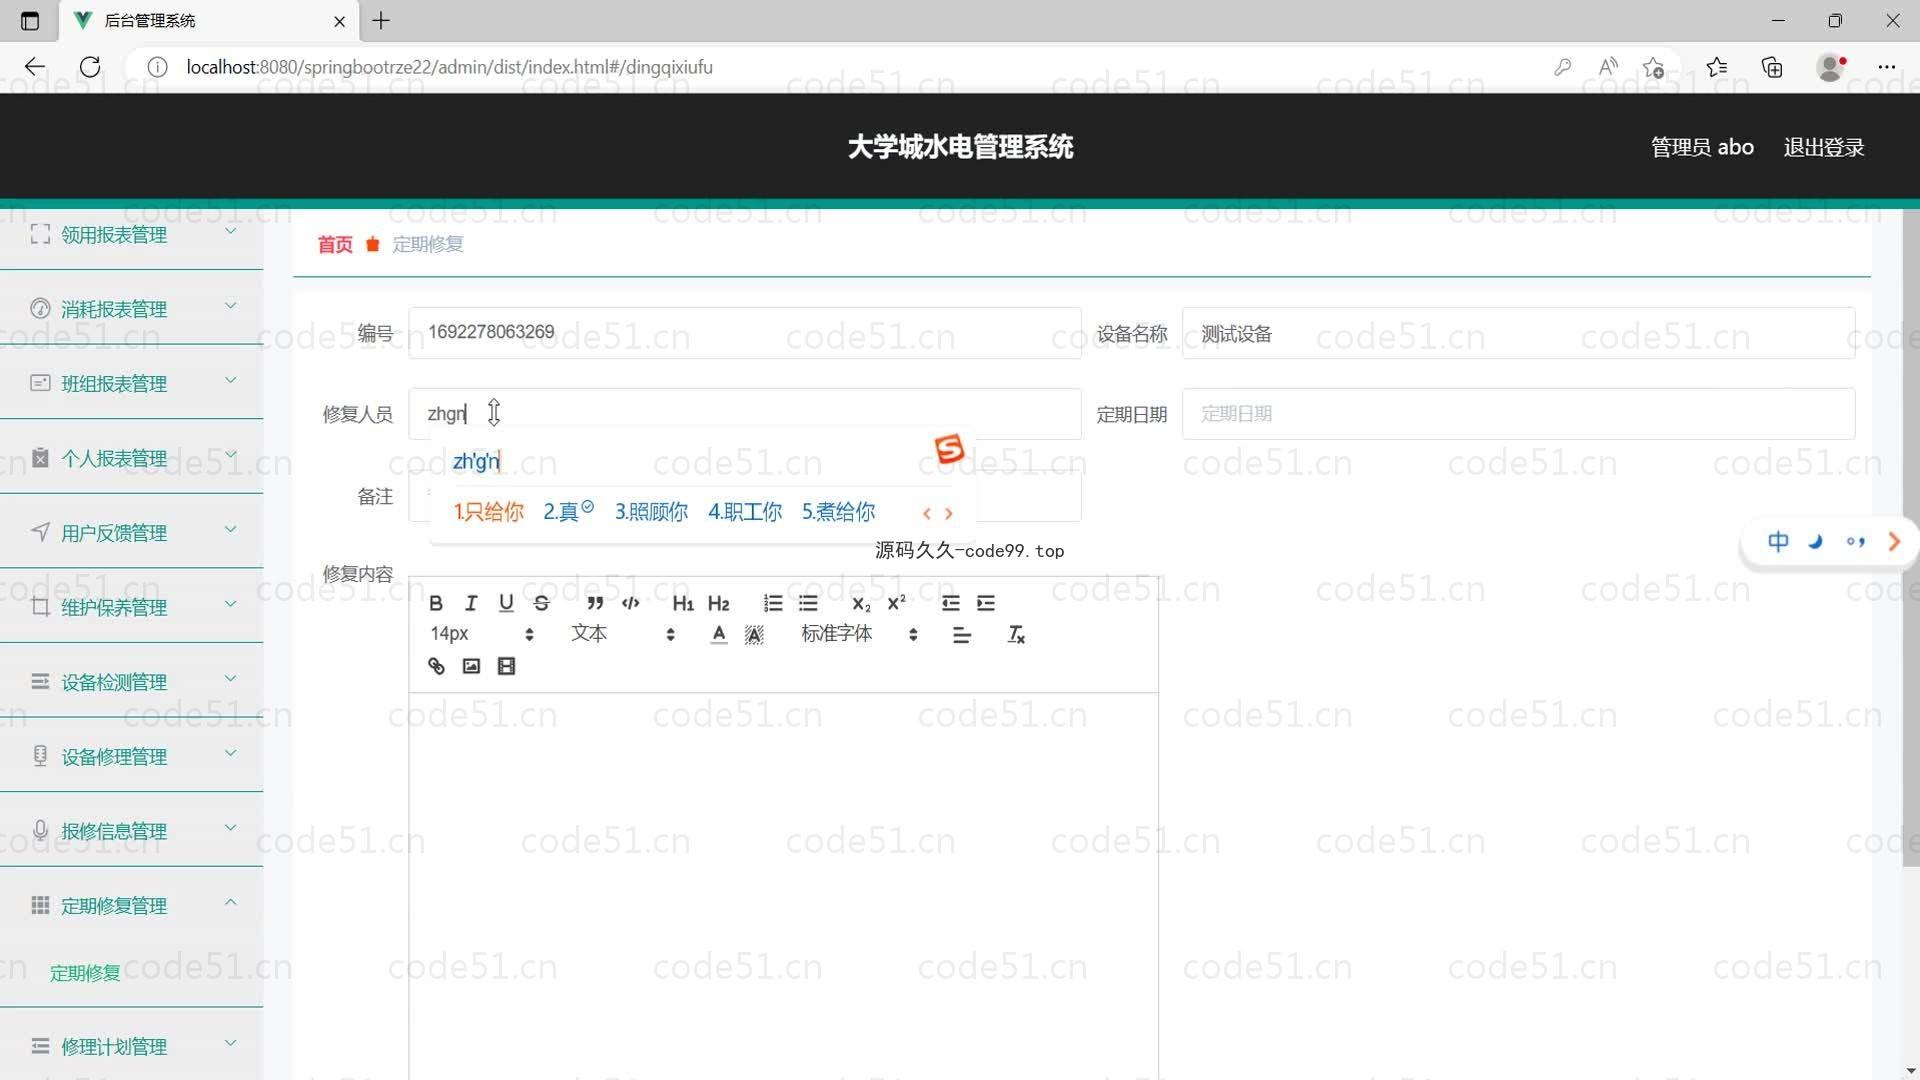Focus the 设备名称 input field
Image resolution: width=1920 pixels, height=1080 pixels.
pos(1518,333)
